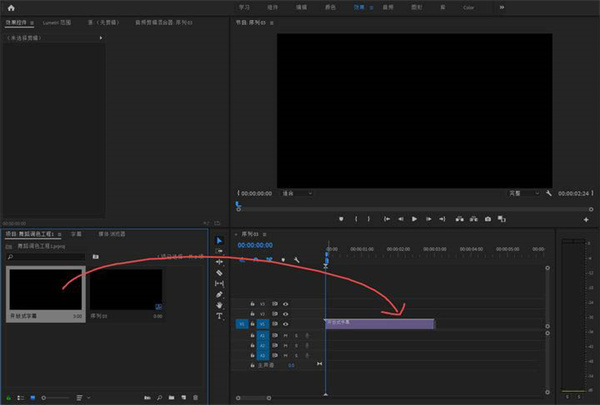Select the Pen tool
This screenshot has width=600, height=405.
219,294
